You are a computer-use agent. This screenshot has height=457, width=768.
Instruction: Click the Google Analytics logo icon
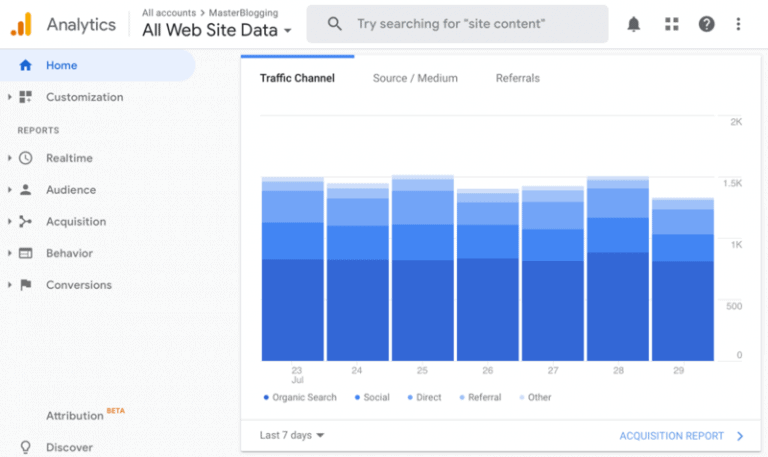pyautogui.click(x=21, y=24)
